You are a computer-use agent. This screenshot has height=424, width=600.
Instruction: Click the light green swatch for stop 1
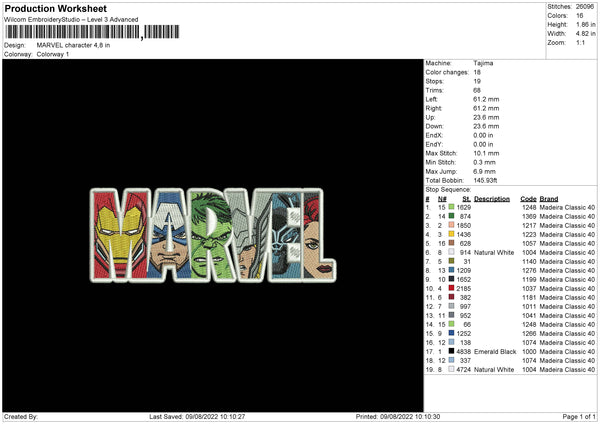click(x=452, y=207)
